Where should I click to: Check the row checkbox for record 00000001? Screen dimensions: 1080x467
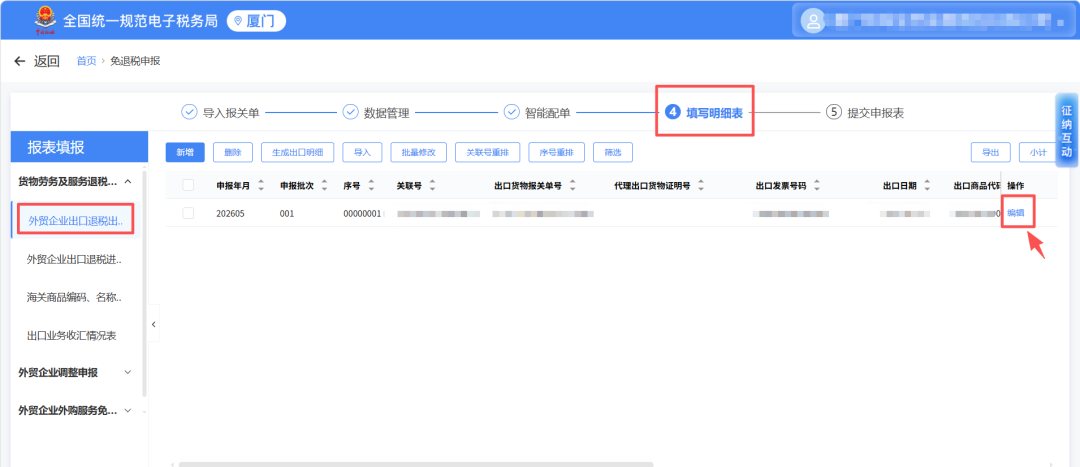[188, 214]
